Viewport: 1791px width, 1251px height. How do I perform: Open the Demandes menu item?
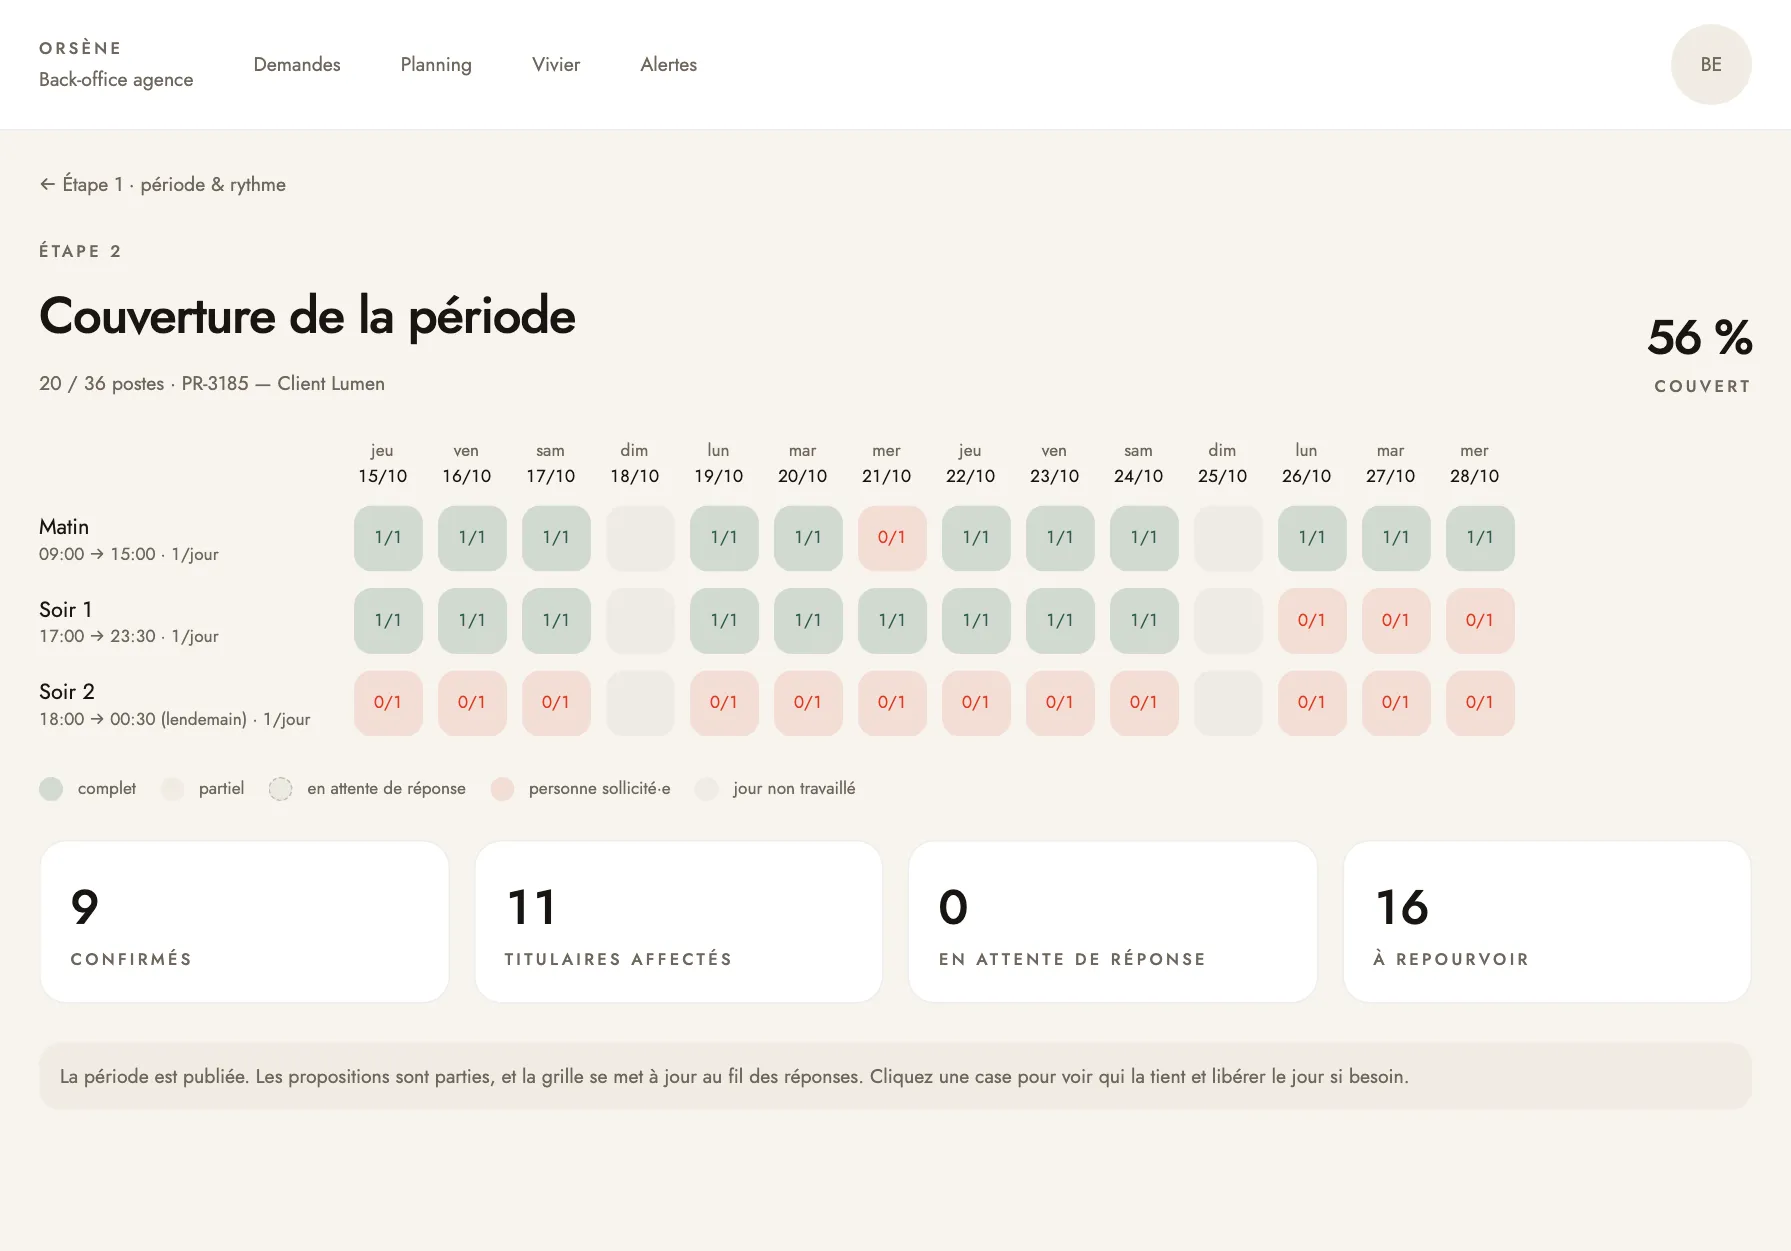297,64
